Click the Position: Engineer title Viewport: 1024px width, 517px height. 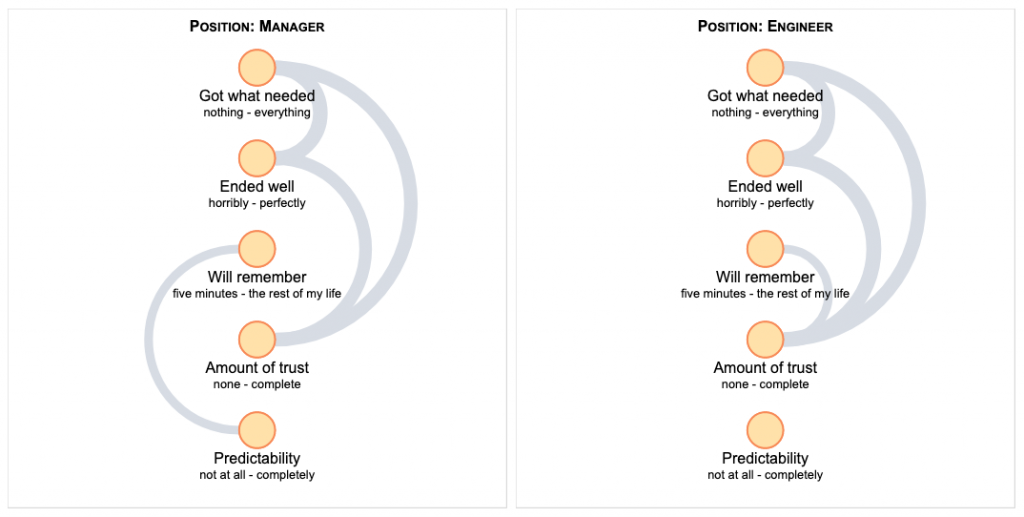pyautogui.click(x=765, y=26)
